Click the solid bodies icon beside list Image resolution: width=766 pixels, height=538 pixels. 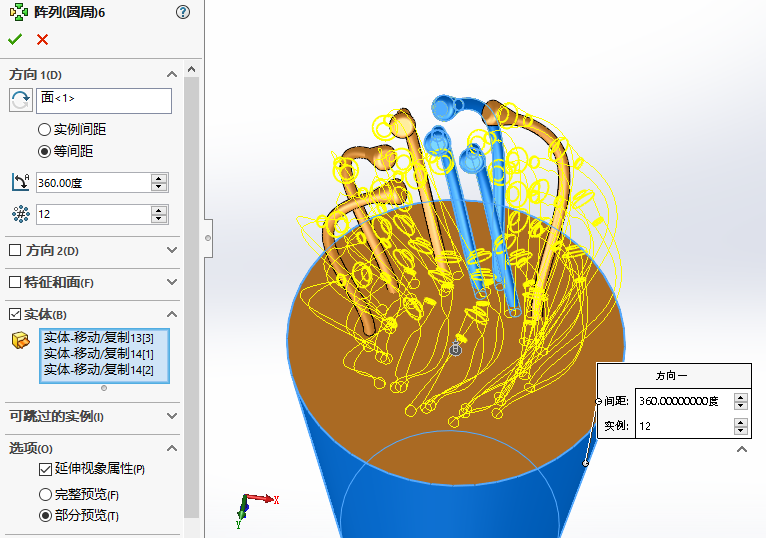point(20,340)
